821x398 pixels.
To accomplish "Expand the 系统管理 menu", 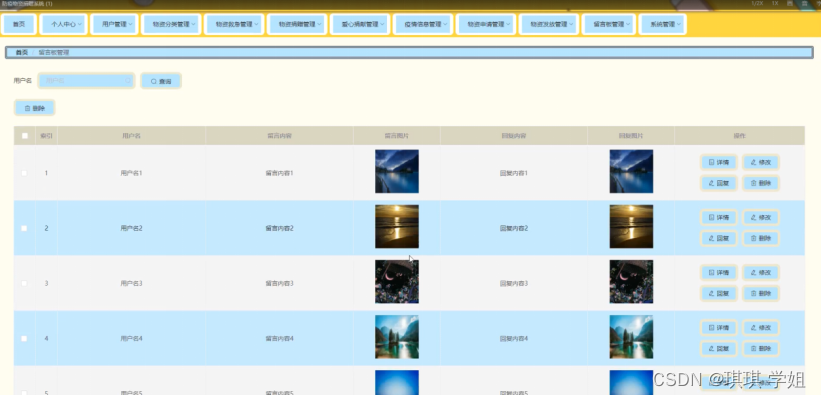I will [662, 24].
